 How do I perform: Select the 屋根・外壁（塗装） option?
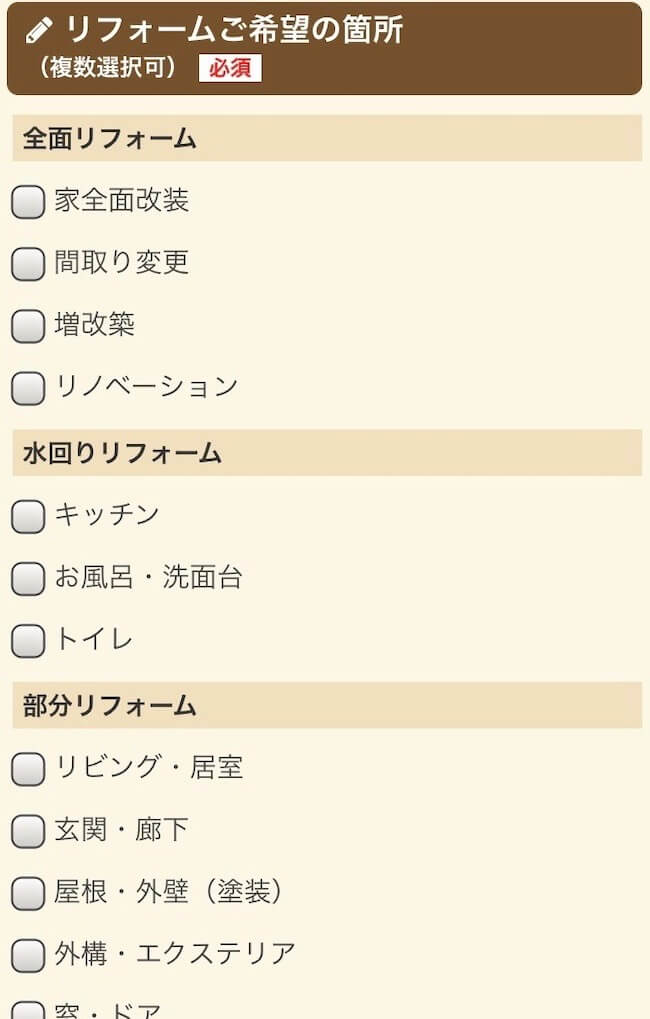(x=26, y=892)
